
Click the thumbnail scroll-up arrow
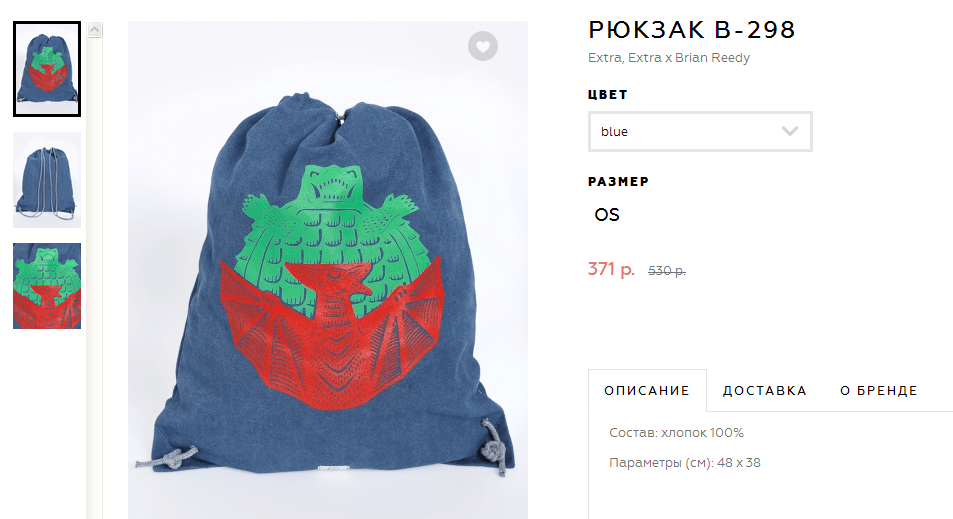click(x=94, y=29)
